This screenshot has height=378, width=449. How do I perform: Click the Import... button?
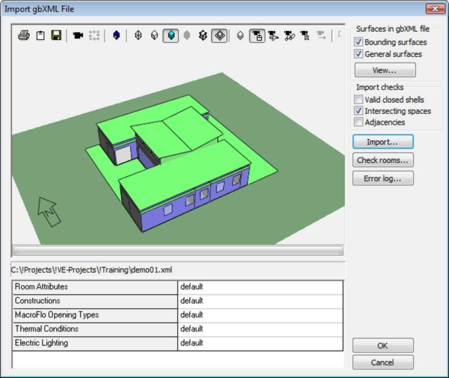click(x=383, y=142)
